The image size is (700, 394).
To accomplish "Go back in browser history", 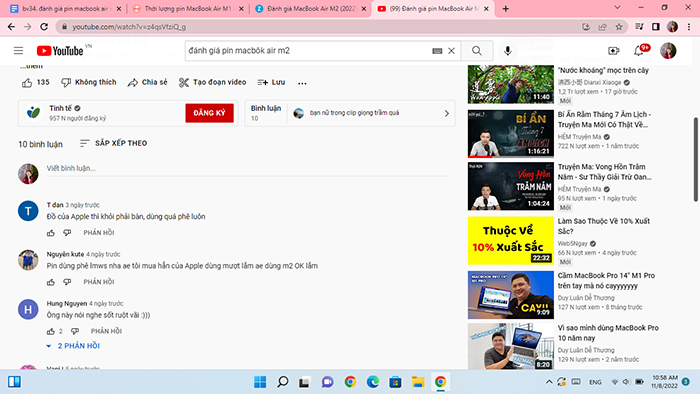I will [x=11, y=27].
